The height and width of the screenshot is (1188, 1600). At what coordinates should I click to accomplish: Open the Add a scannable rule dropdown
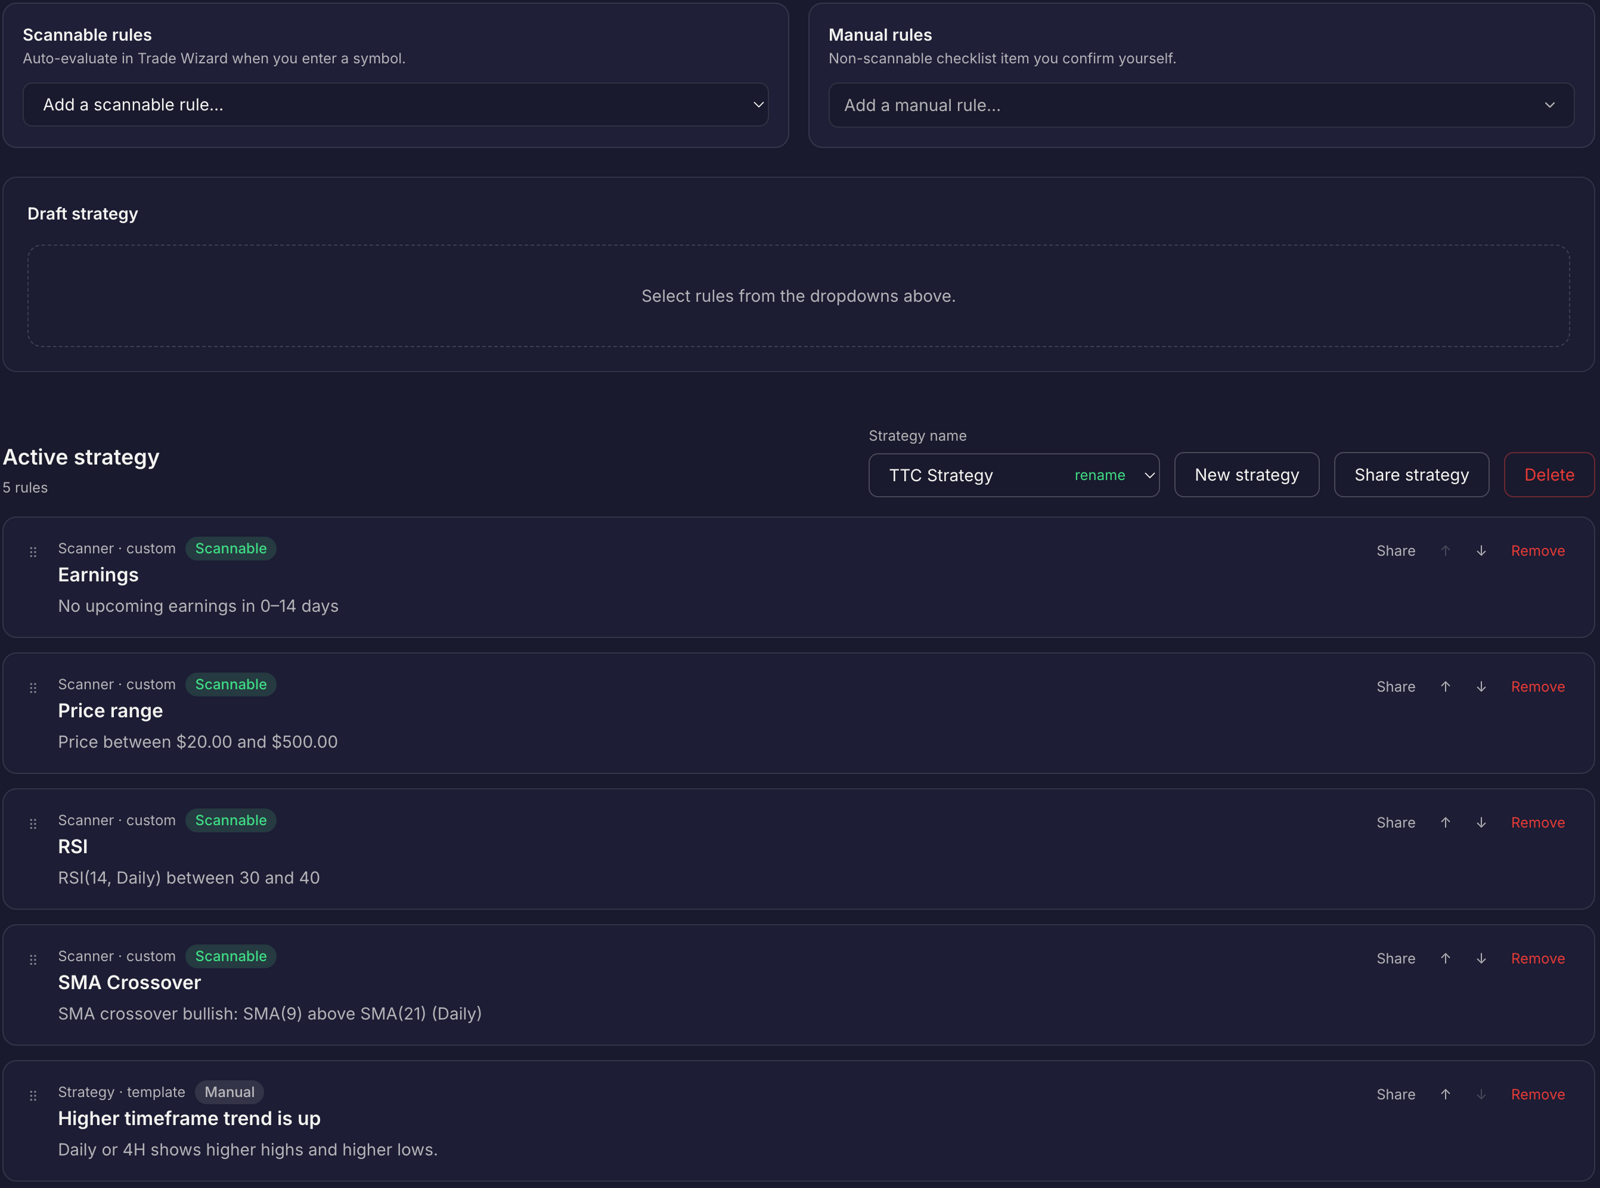[395, 105]
